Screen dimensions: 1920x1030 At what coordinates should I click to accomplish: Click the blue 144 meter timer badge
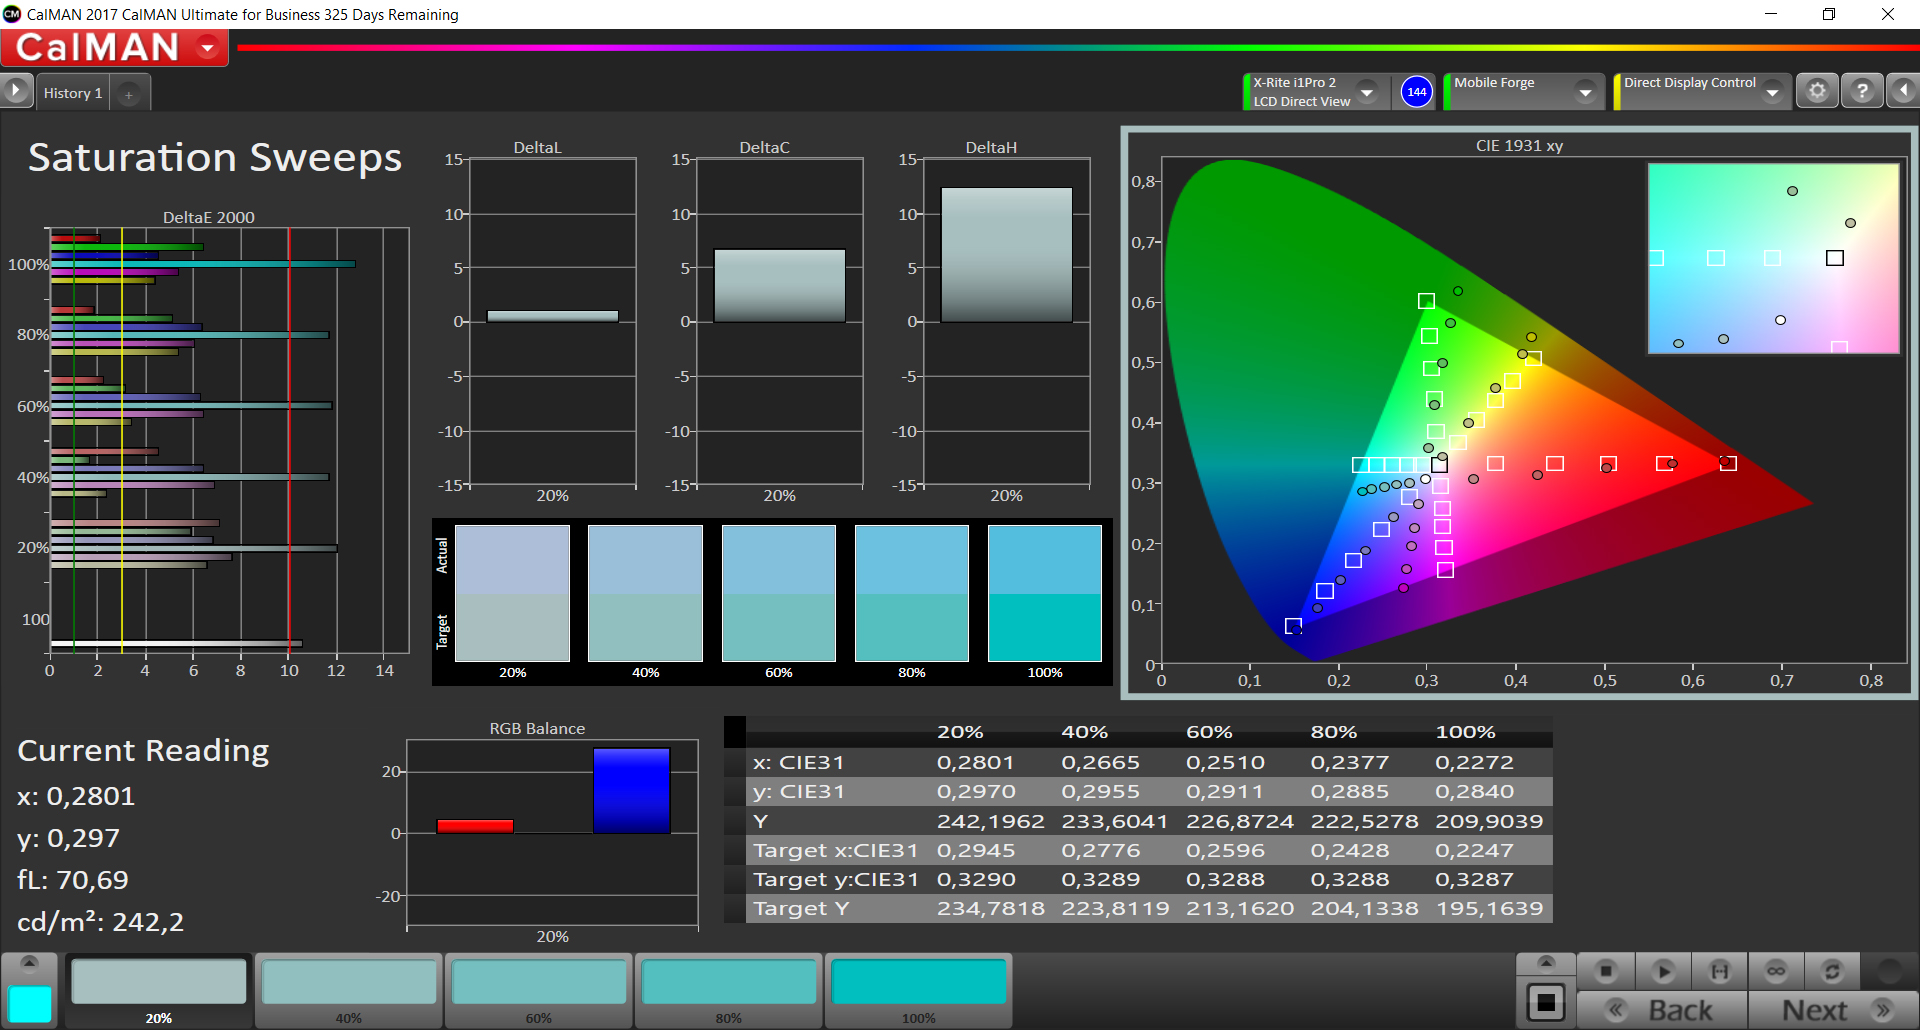tap(1417, 92)
